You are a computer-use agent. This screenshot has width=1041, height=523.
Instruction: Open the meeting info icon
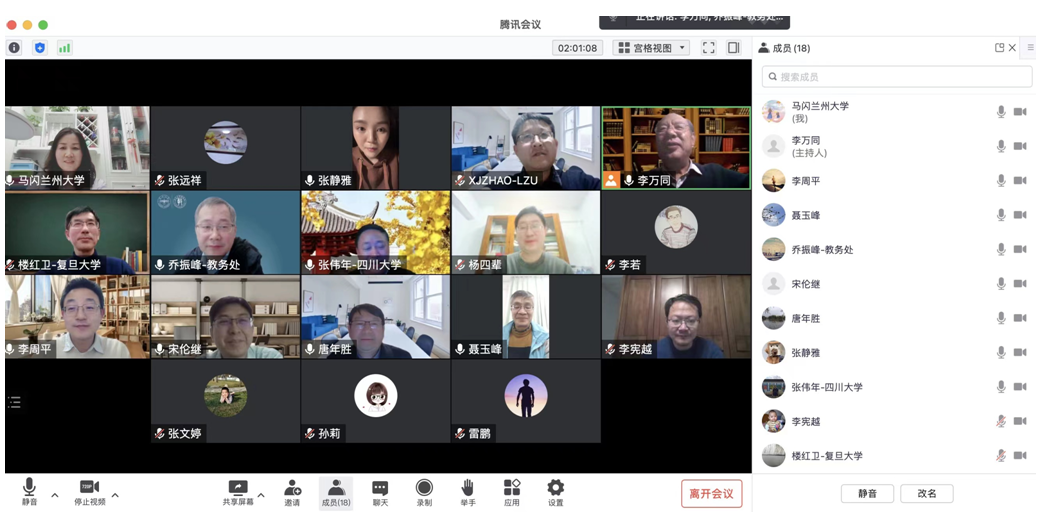(x=14, y=47)
